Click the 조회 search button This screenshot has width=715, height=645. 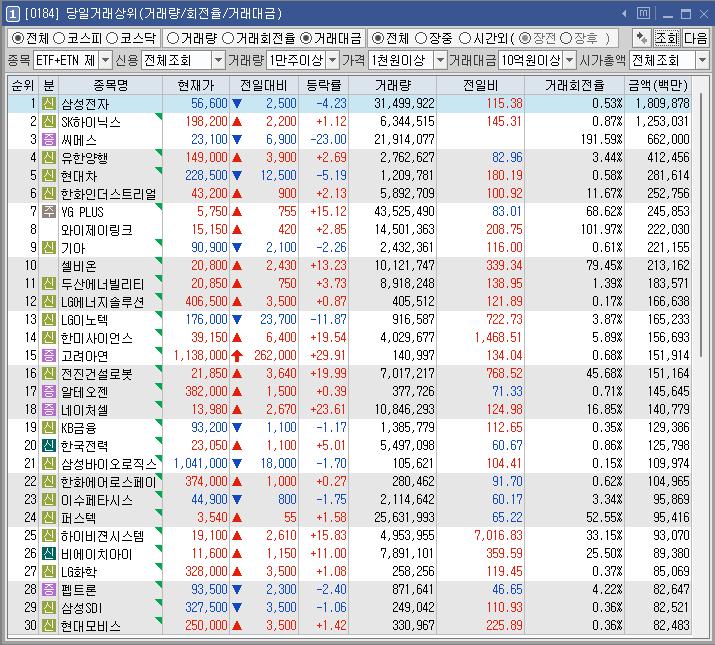click(667, 38)
